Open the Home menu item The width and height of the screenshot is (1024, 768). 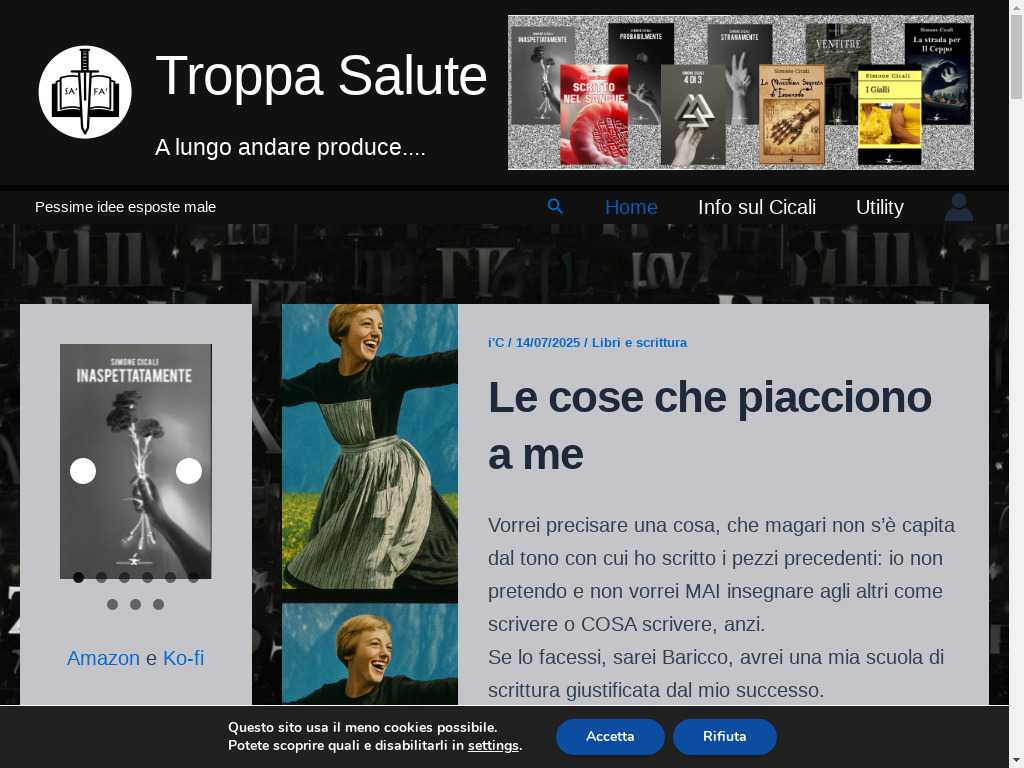point(631,207)
